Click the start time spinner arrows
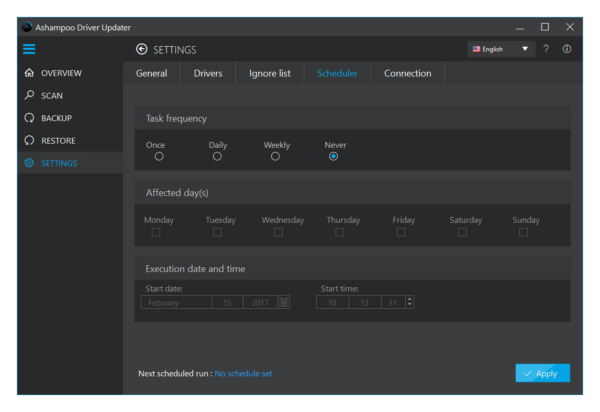Viewport: 600px width, 412px height. click(x=409, y=302)
